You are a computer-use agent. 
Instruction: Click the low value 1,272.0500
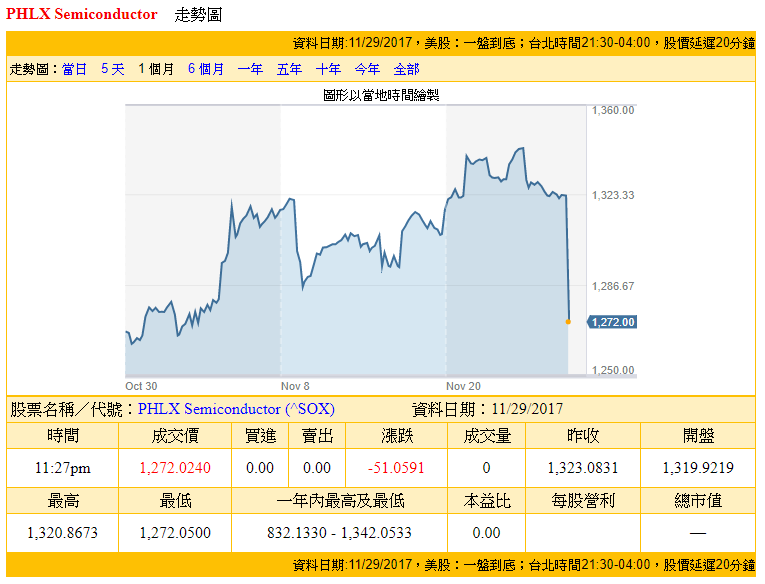click(x=175, y=533)
